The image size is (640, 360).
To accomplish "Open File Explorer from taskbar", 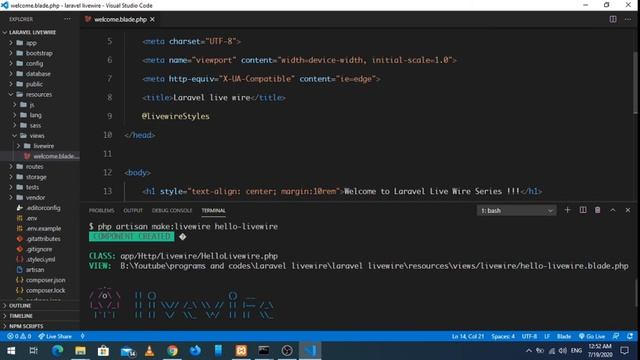I will (x=80, y=351).
